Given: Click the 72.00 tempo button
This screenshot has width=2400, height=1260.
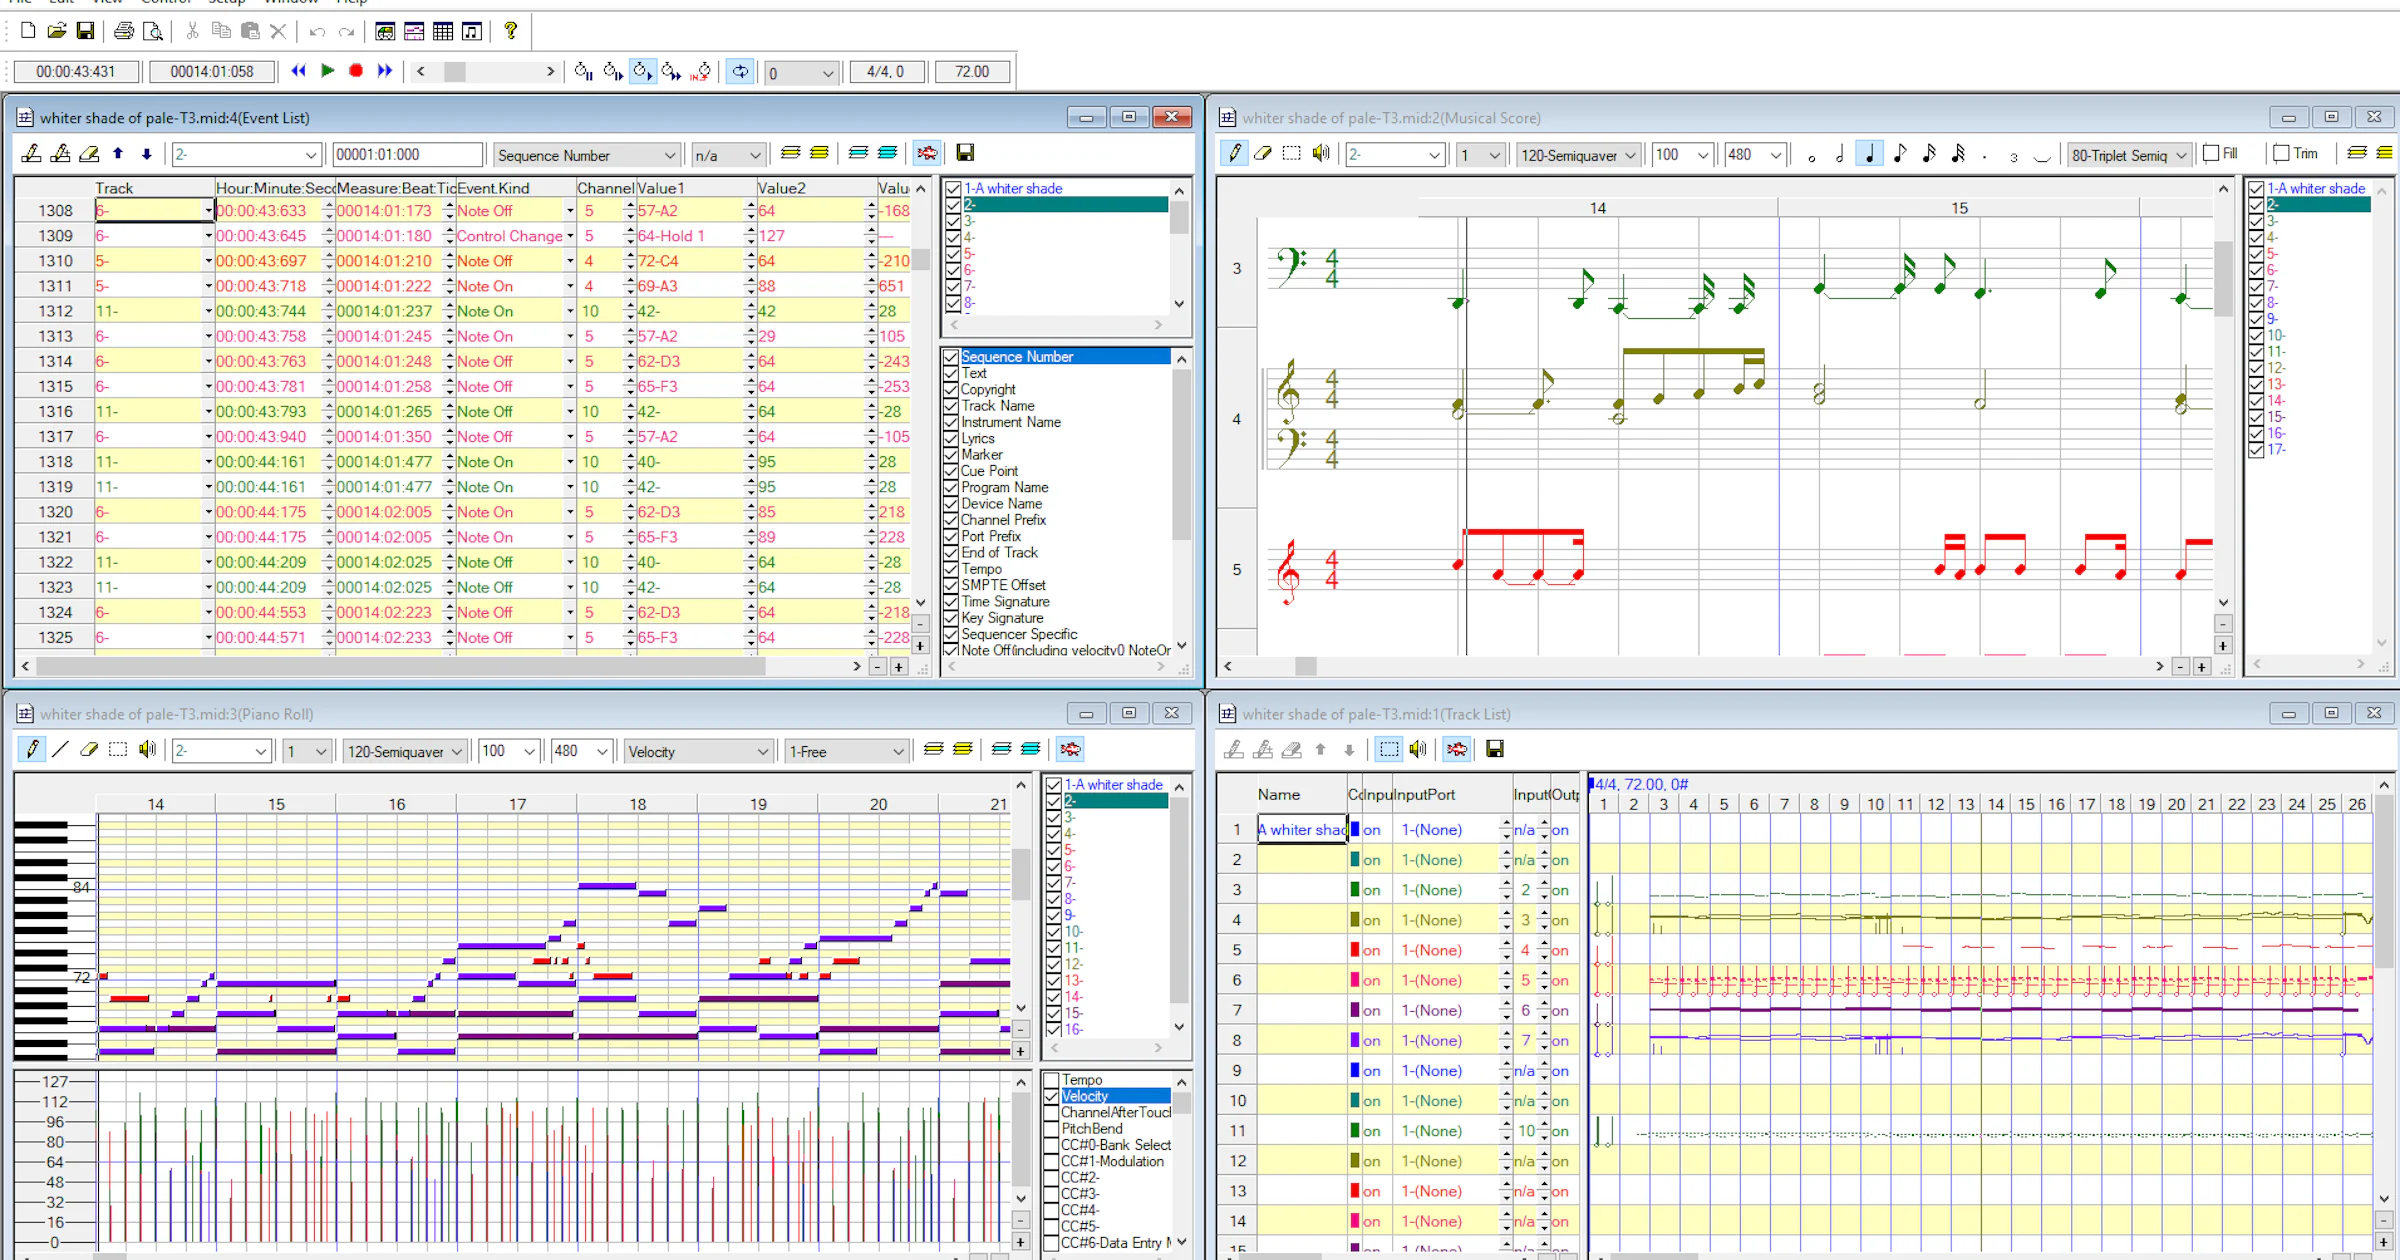Looking at the screenshot, I should [x=972, y=72].
